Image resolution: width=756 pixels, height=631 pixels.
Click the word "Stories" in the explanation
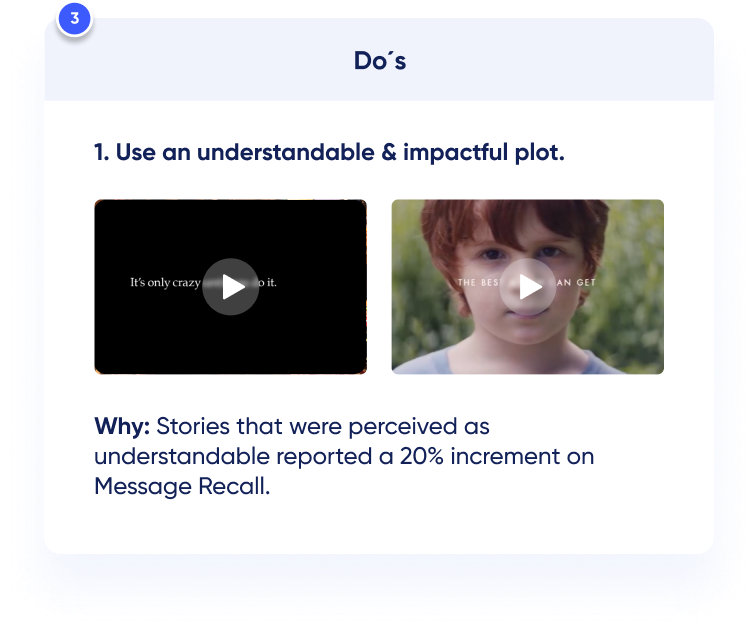pyautogui.click(x=193, y=427)
